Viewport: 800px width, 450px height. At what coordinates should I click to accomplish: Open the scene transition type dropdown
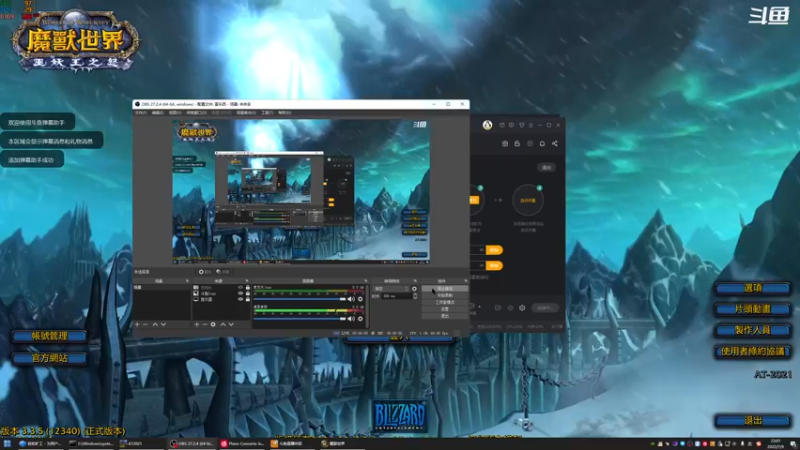coord(391,289)
